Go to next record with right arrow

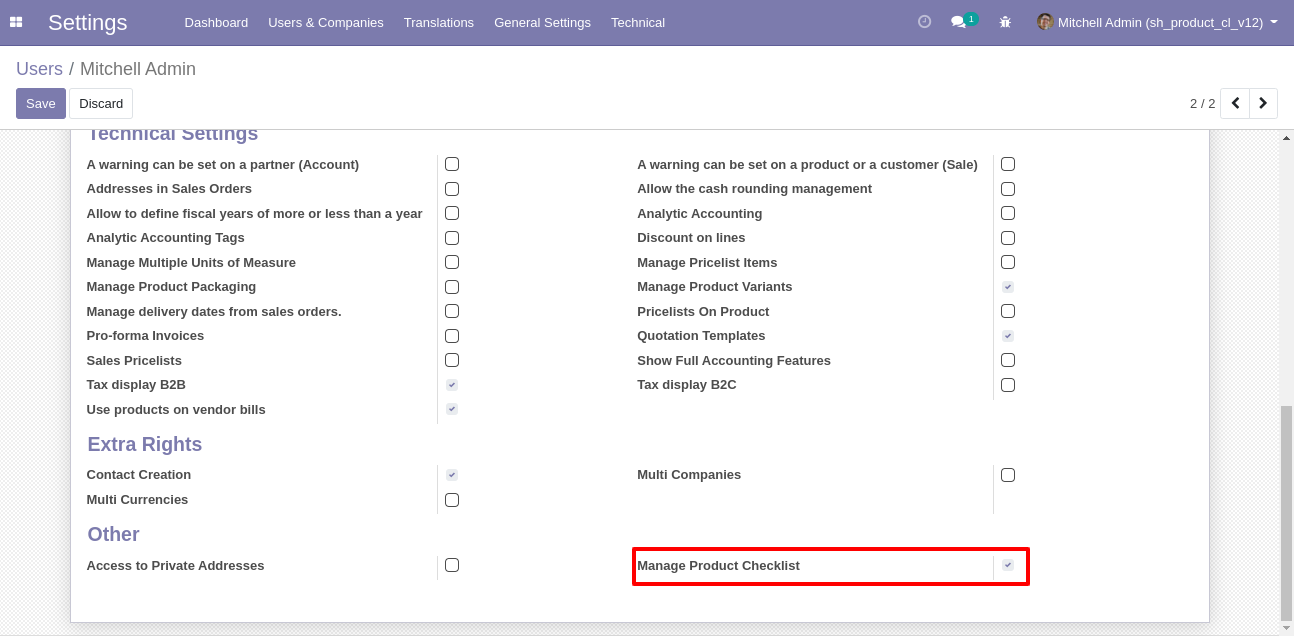(1263, 103)
